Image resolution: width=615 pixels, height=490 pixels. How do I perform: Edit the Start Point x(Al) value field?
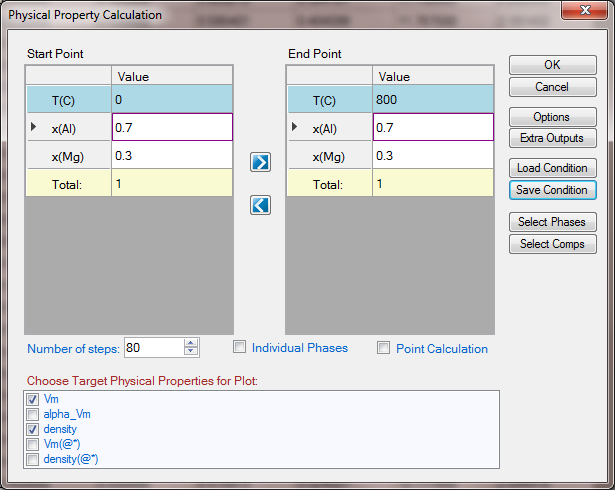172,128
